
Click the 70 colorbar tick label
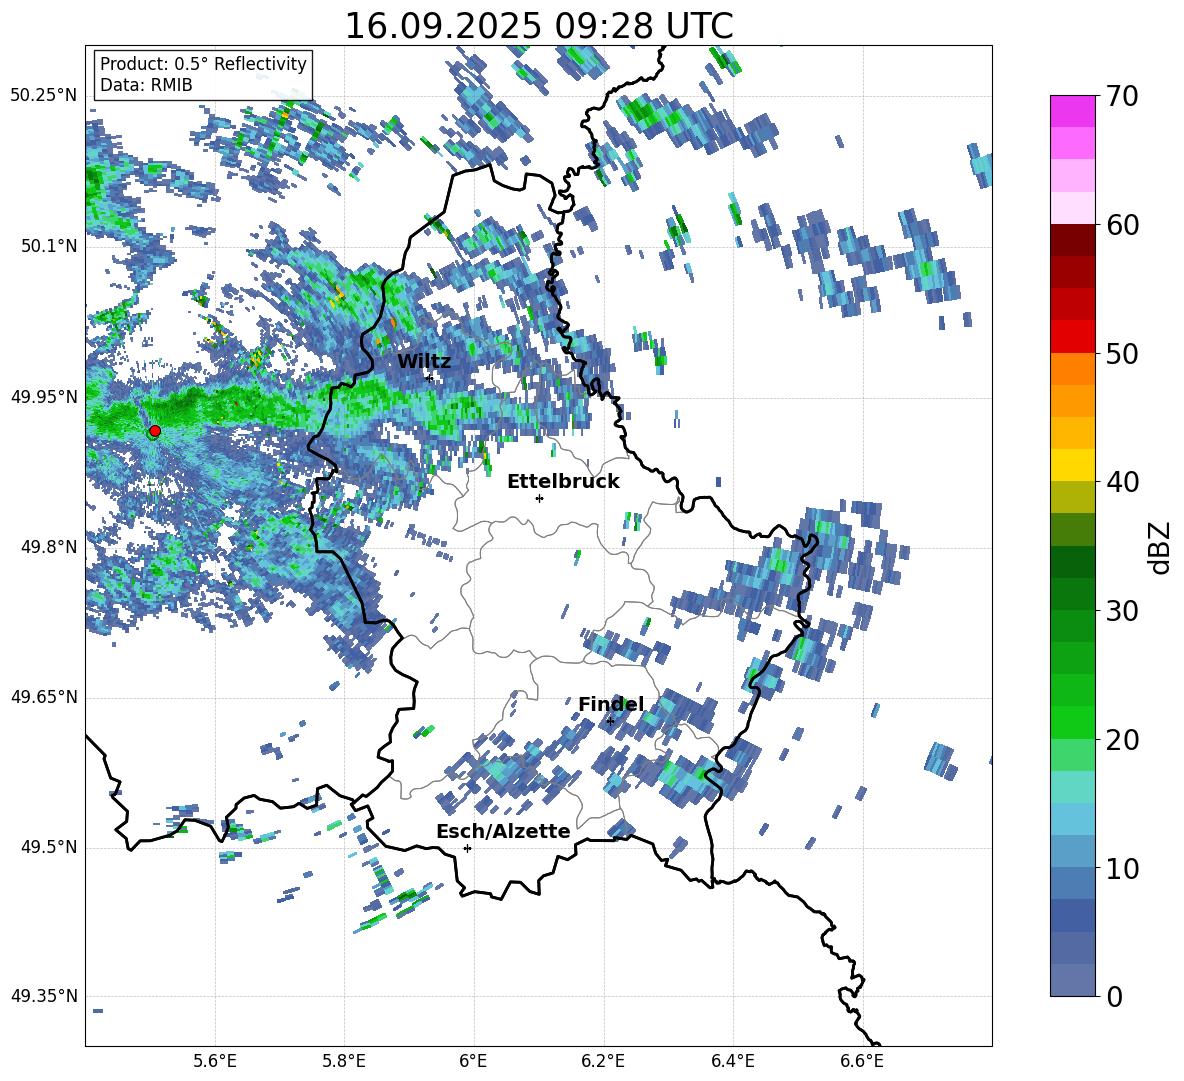click(1123, 97)
